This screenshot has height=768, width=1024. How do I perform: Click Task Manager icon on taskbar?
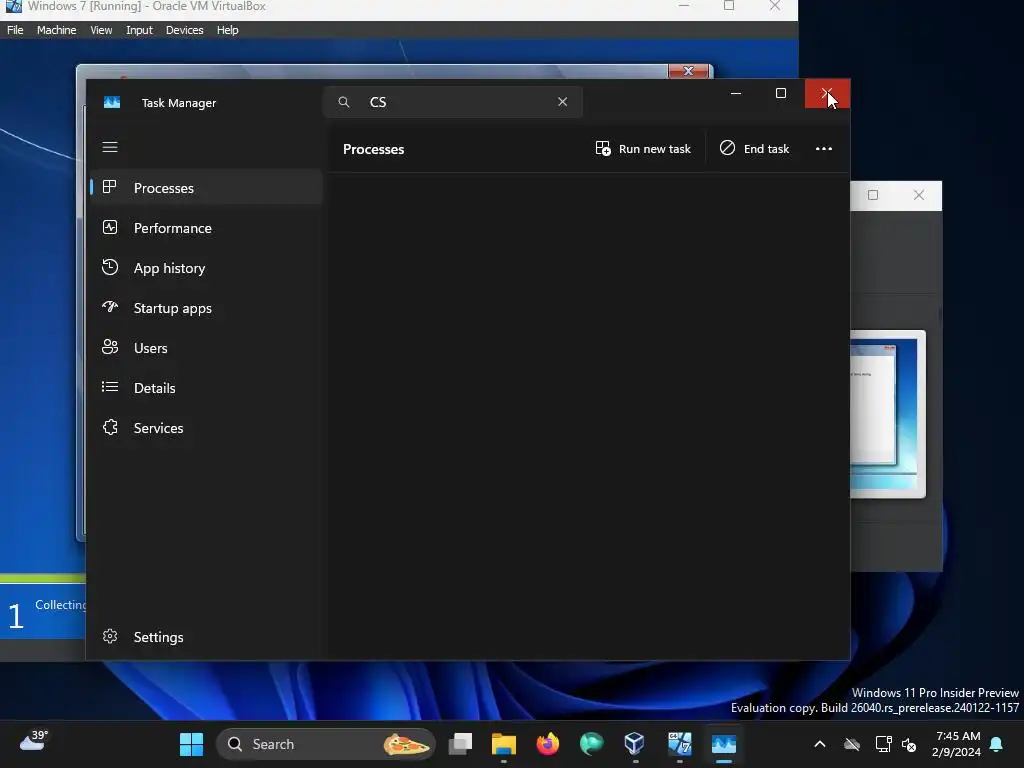(724, 744)
